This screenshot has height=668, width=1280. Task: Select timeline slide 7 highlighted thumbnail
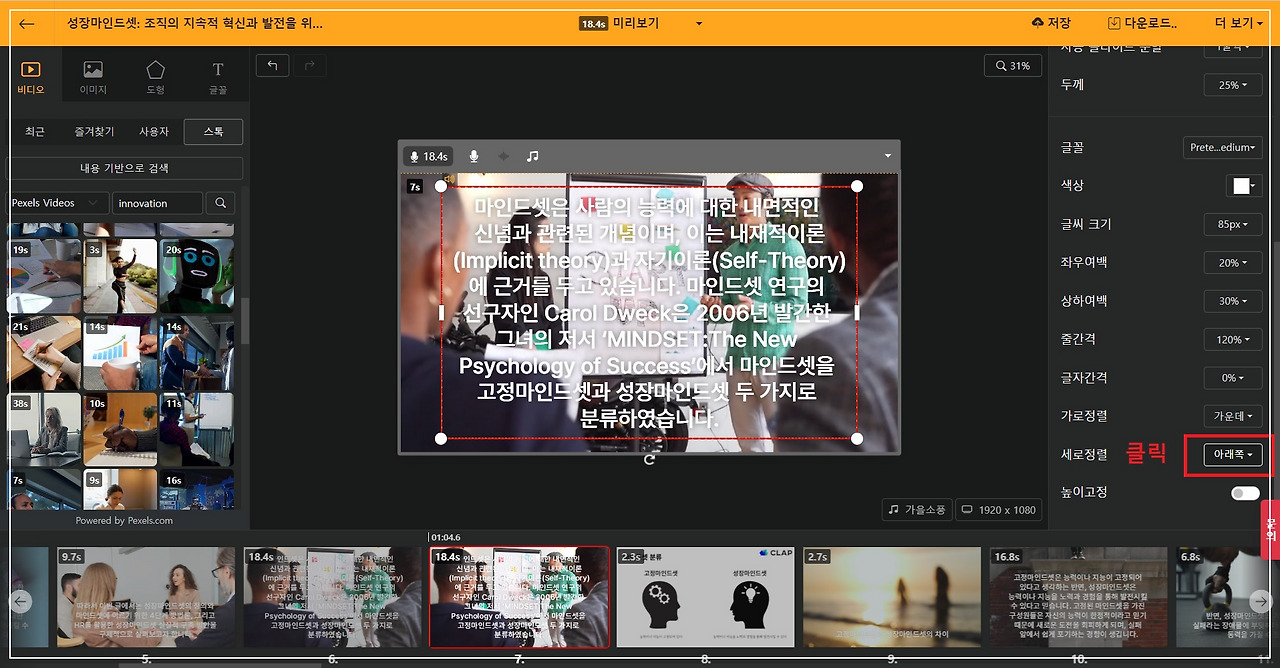[519, 597]
